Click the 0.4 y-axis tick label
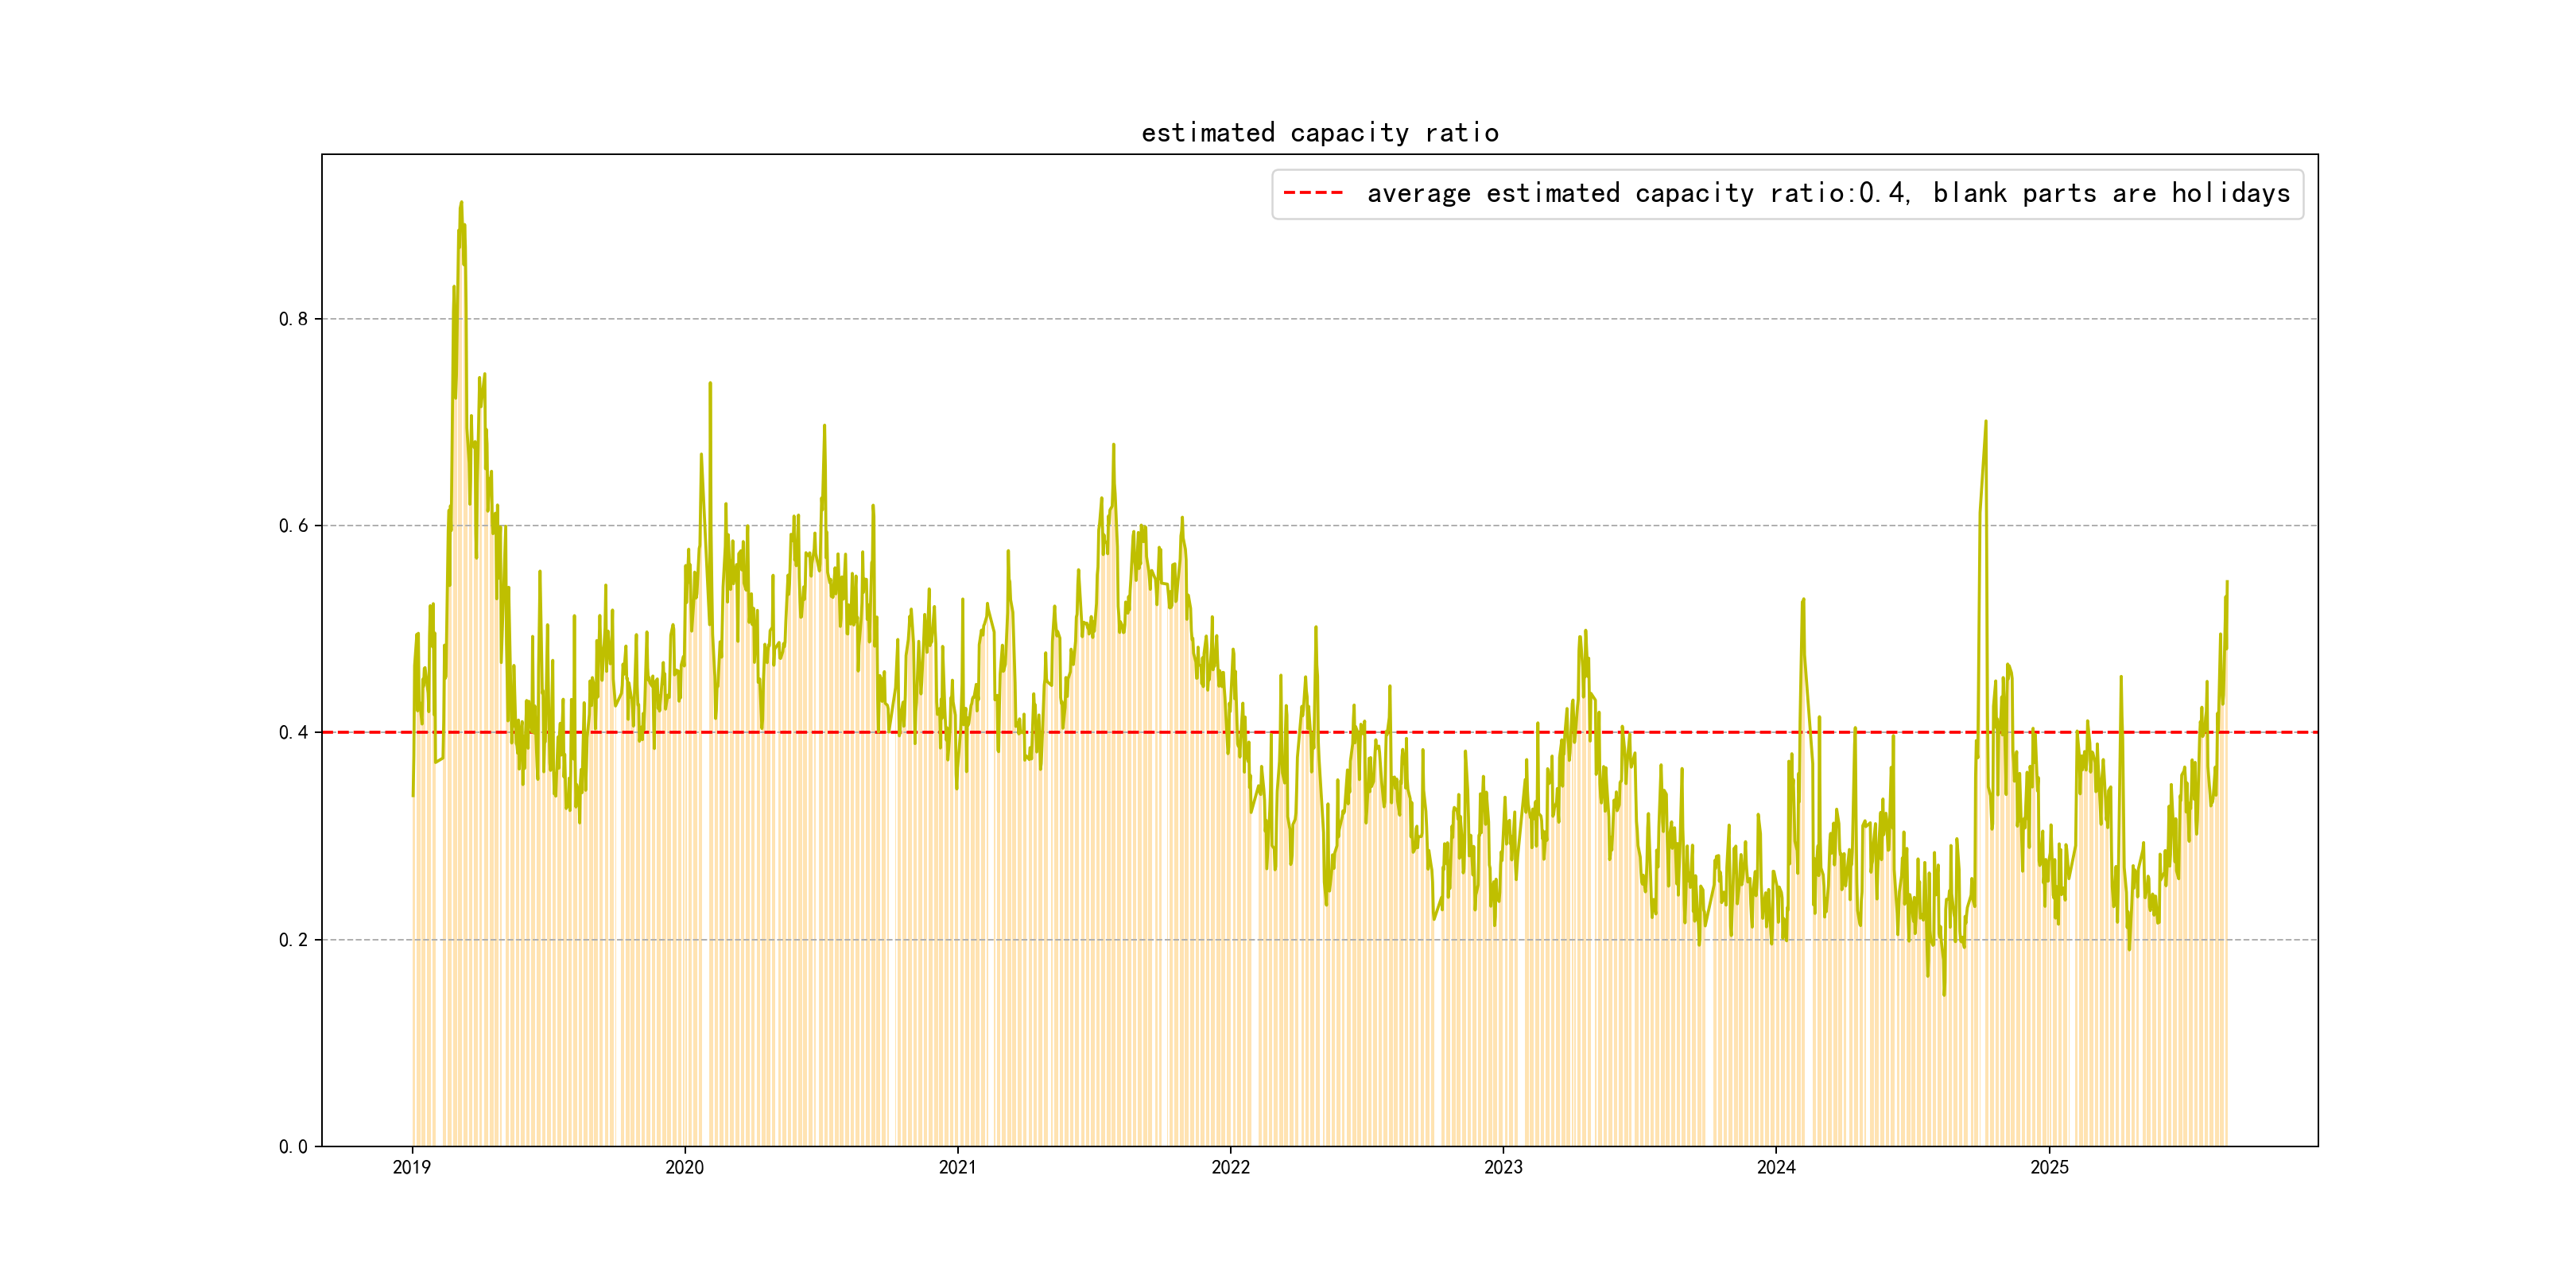The image size is (2576, 1288). (293, 732)
